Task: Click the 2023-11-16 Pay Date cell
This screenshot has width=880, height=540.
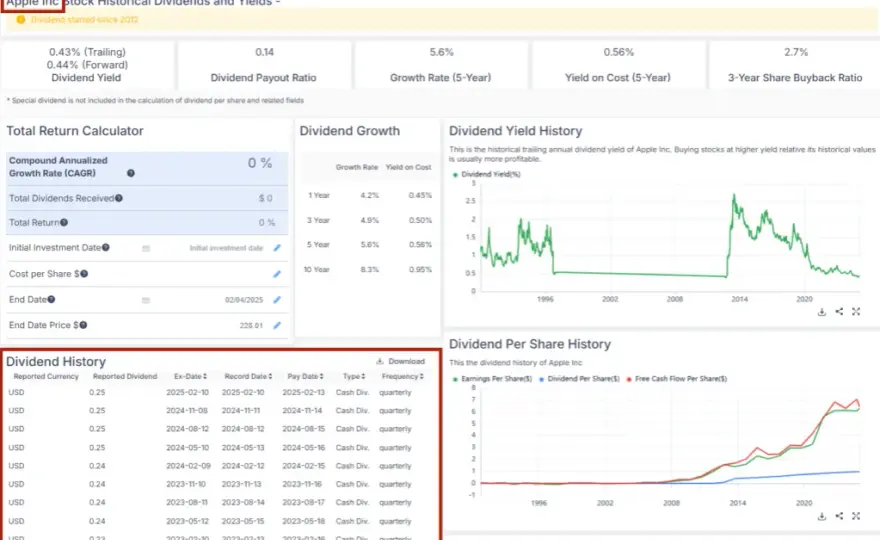Action: (x=302, y=484)
